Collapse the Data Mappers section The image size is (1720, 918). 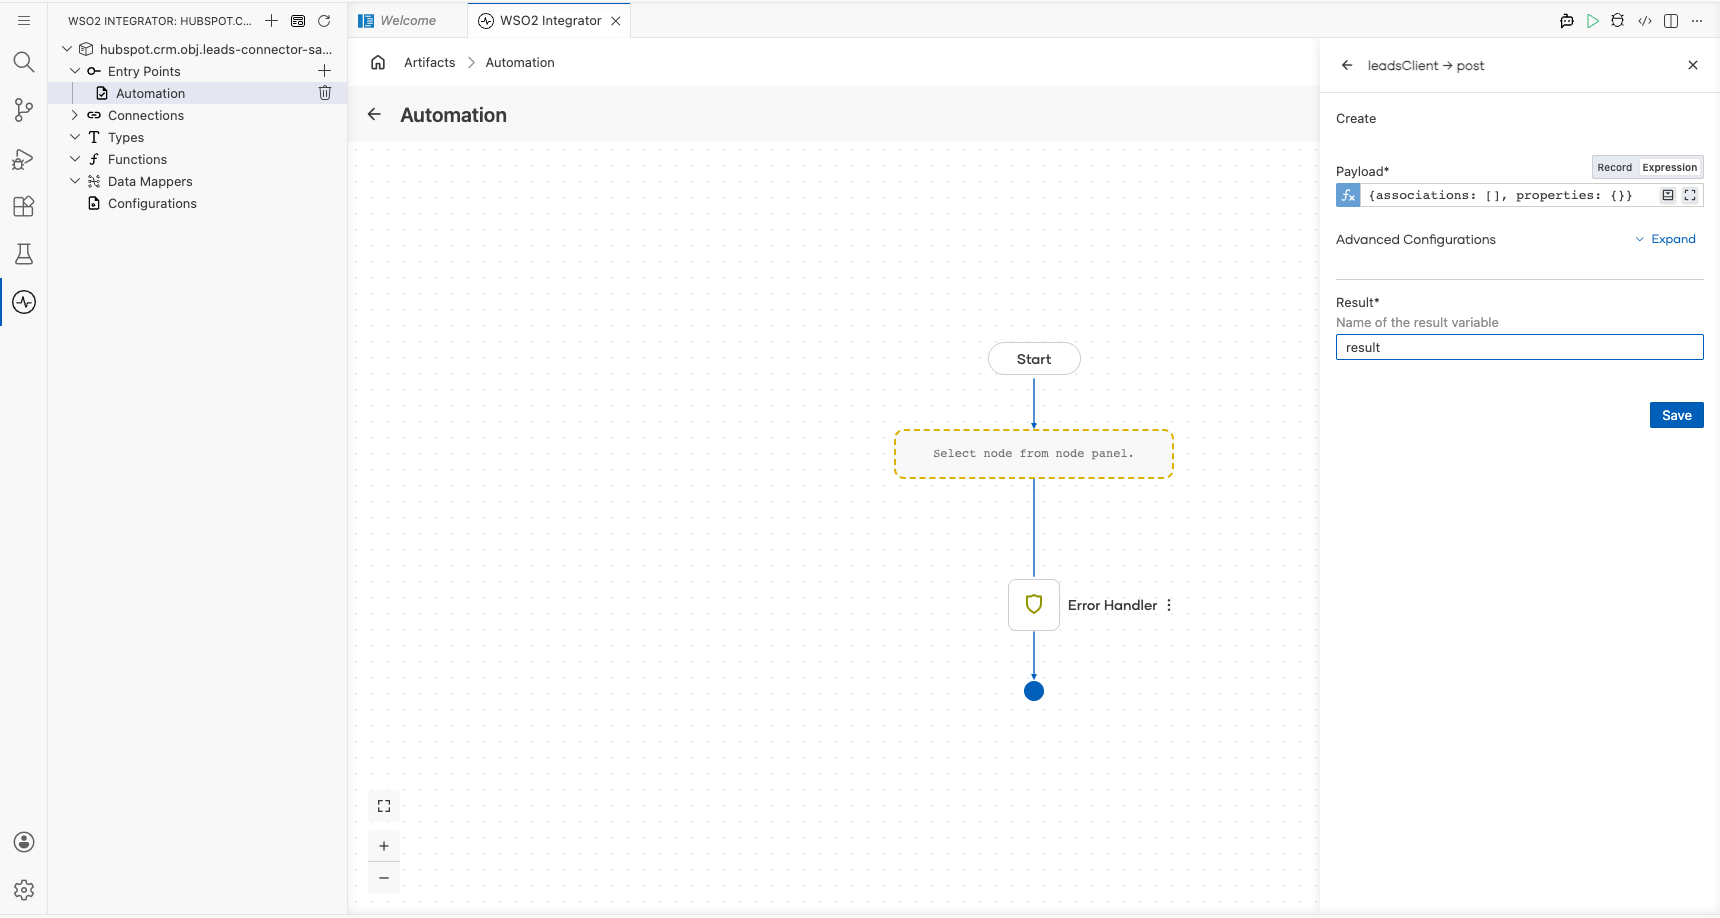(x=75, y=181)
